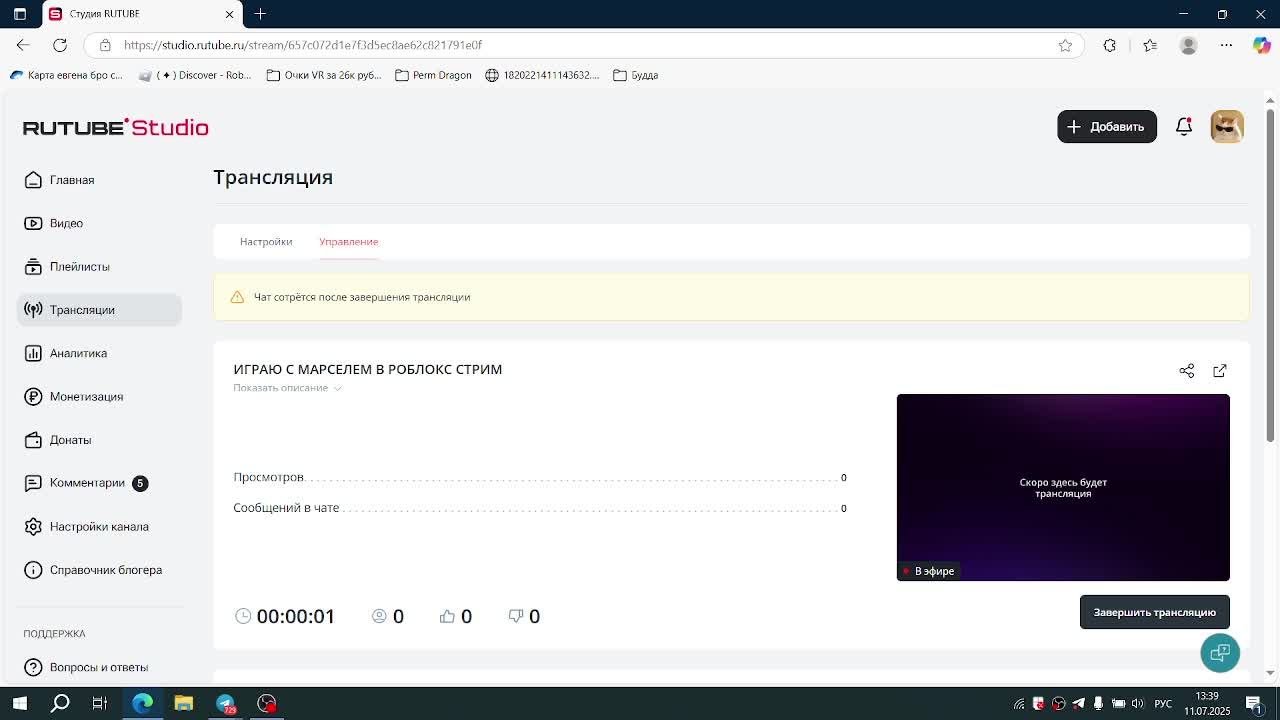Viewport: 1280px width, 720px height.
Task: Open the stream in a new window icon
Action: tap(1220, 371)
